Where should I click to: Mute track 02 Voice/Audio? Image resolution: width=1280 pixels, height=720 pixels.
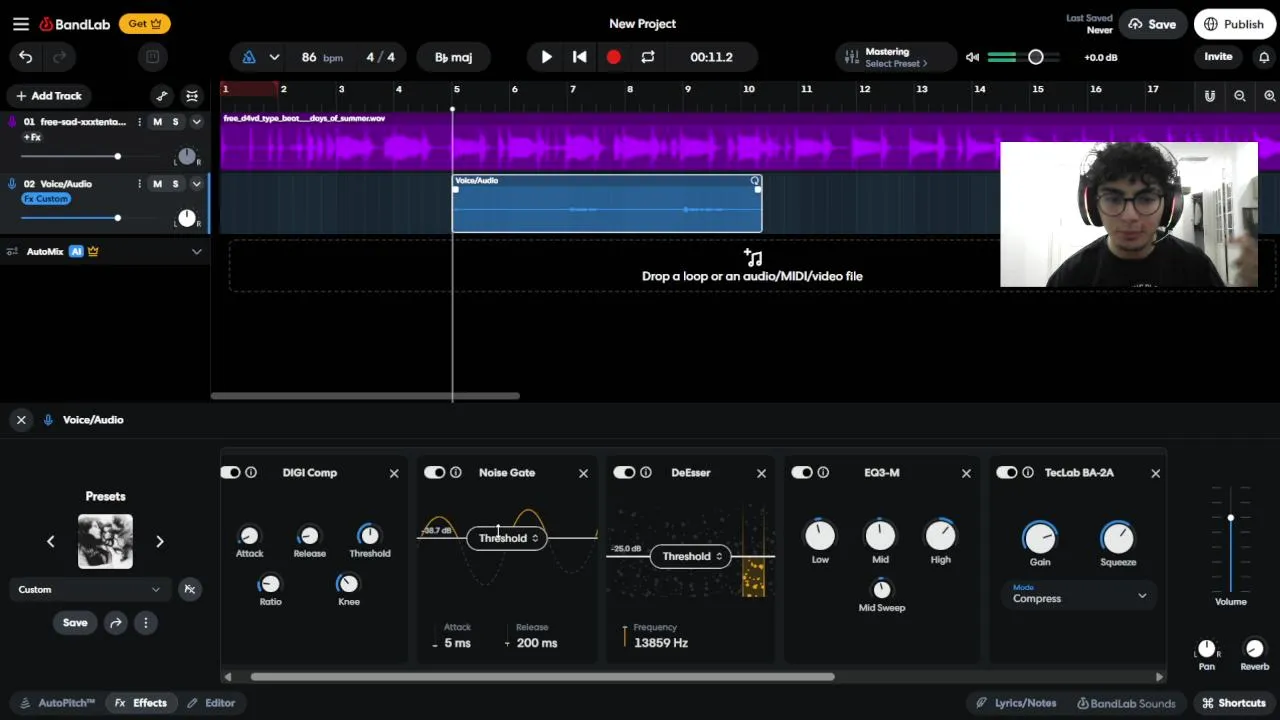coord(157,184)
